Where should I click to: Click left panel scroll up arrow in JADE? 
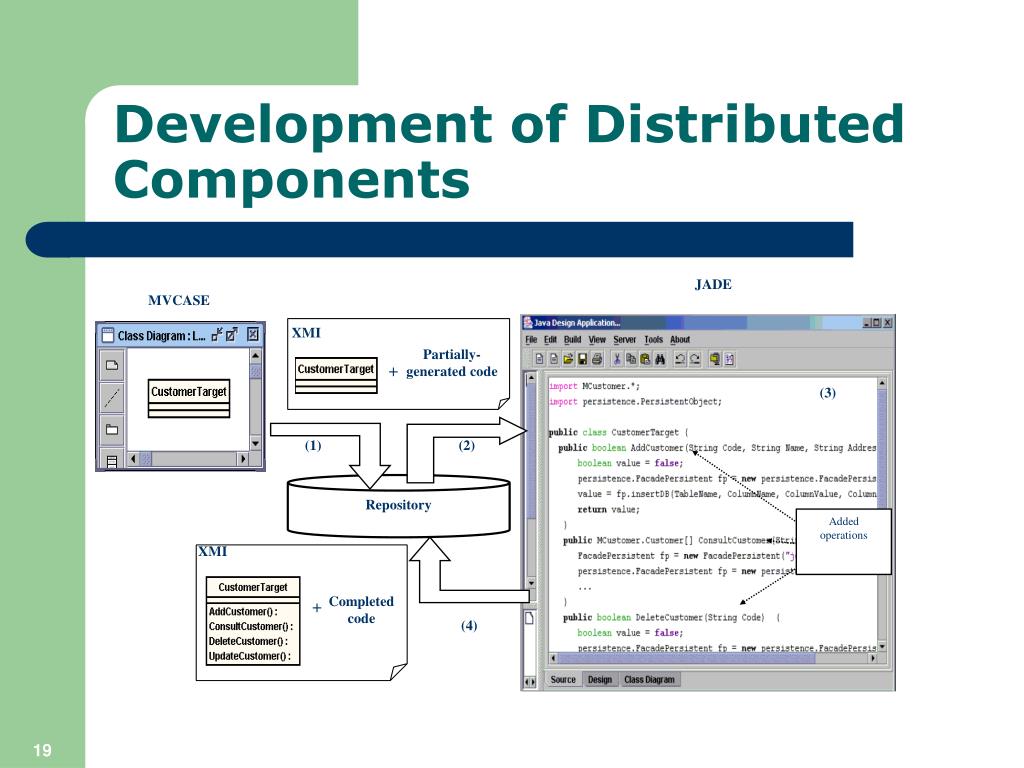click(530, 378)
